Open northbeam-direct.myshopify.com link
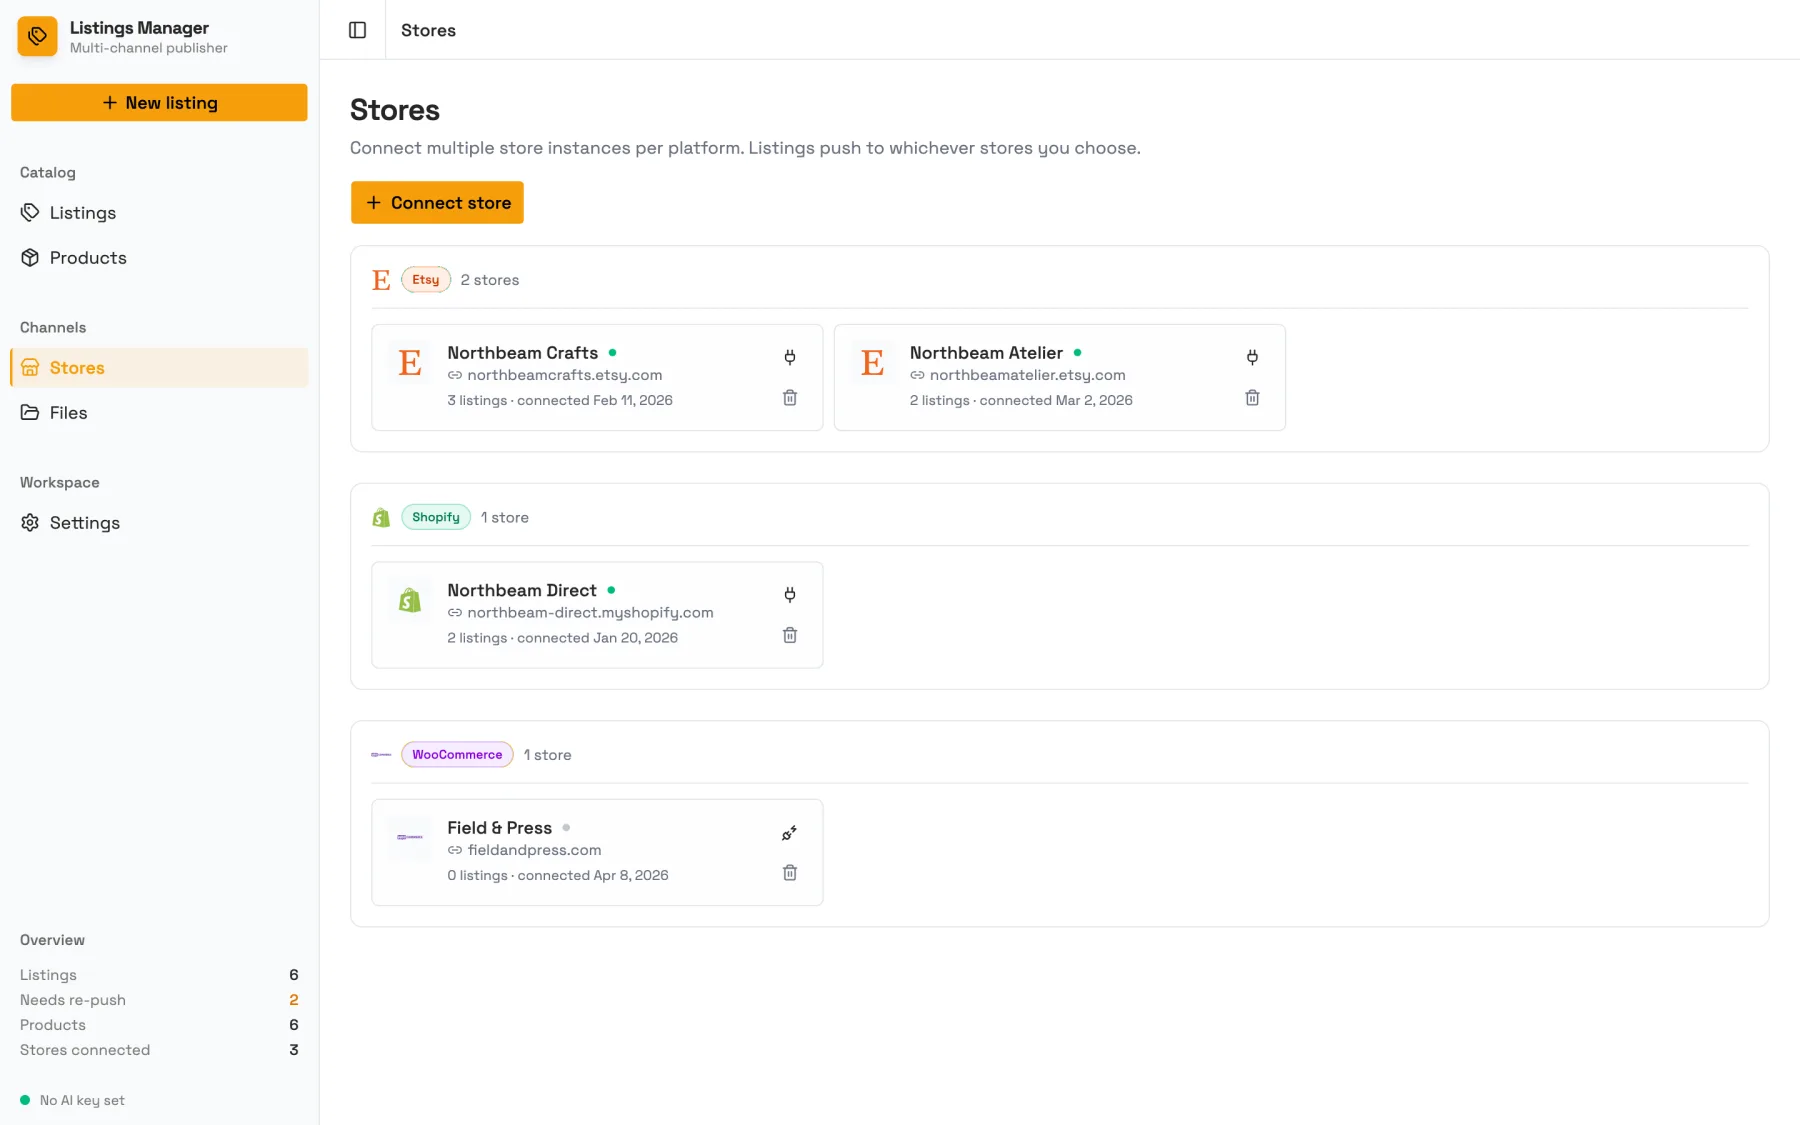Viewport: 1800px width, 1125px height. pos(590,613)
